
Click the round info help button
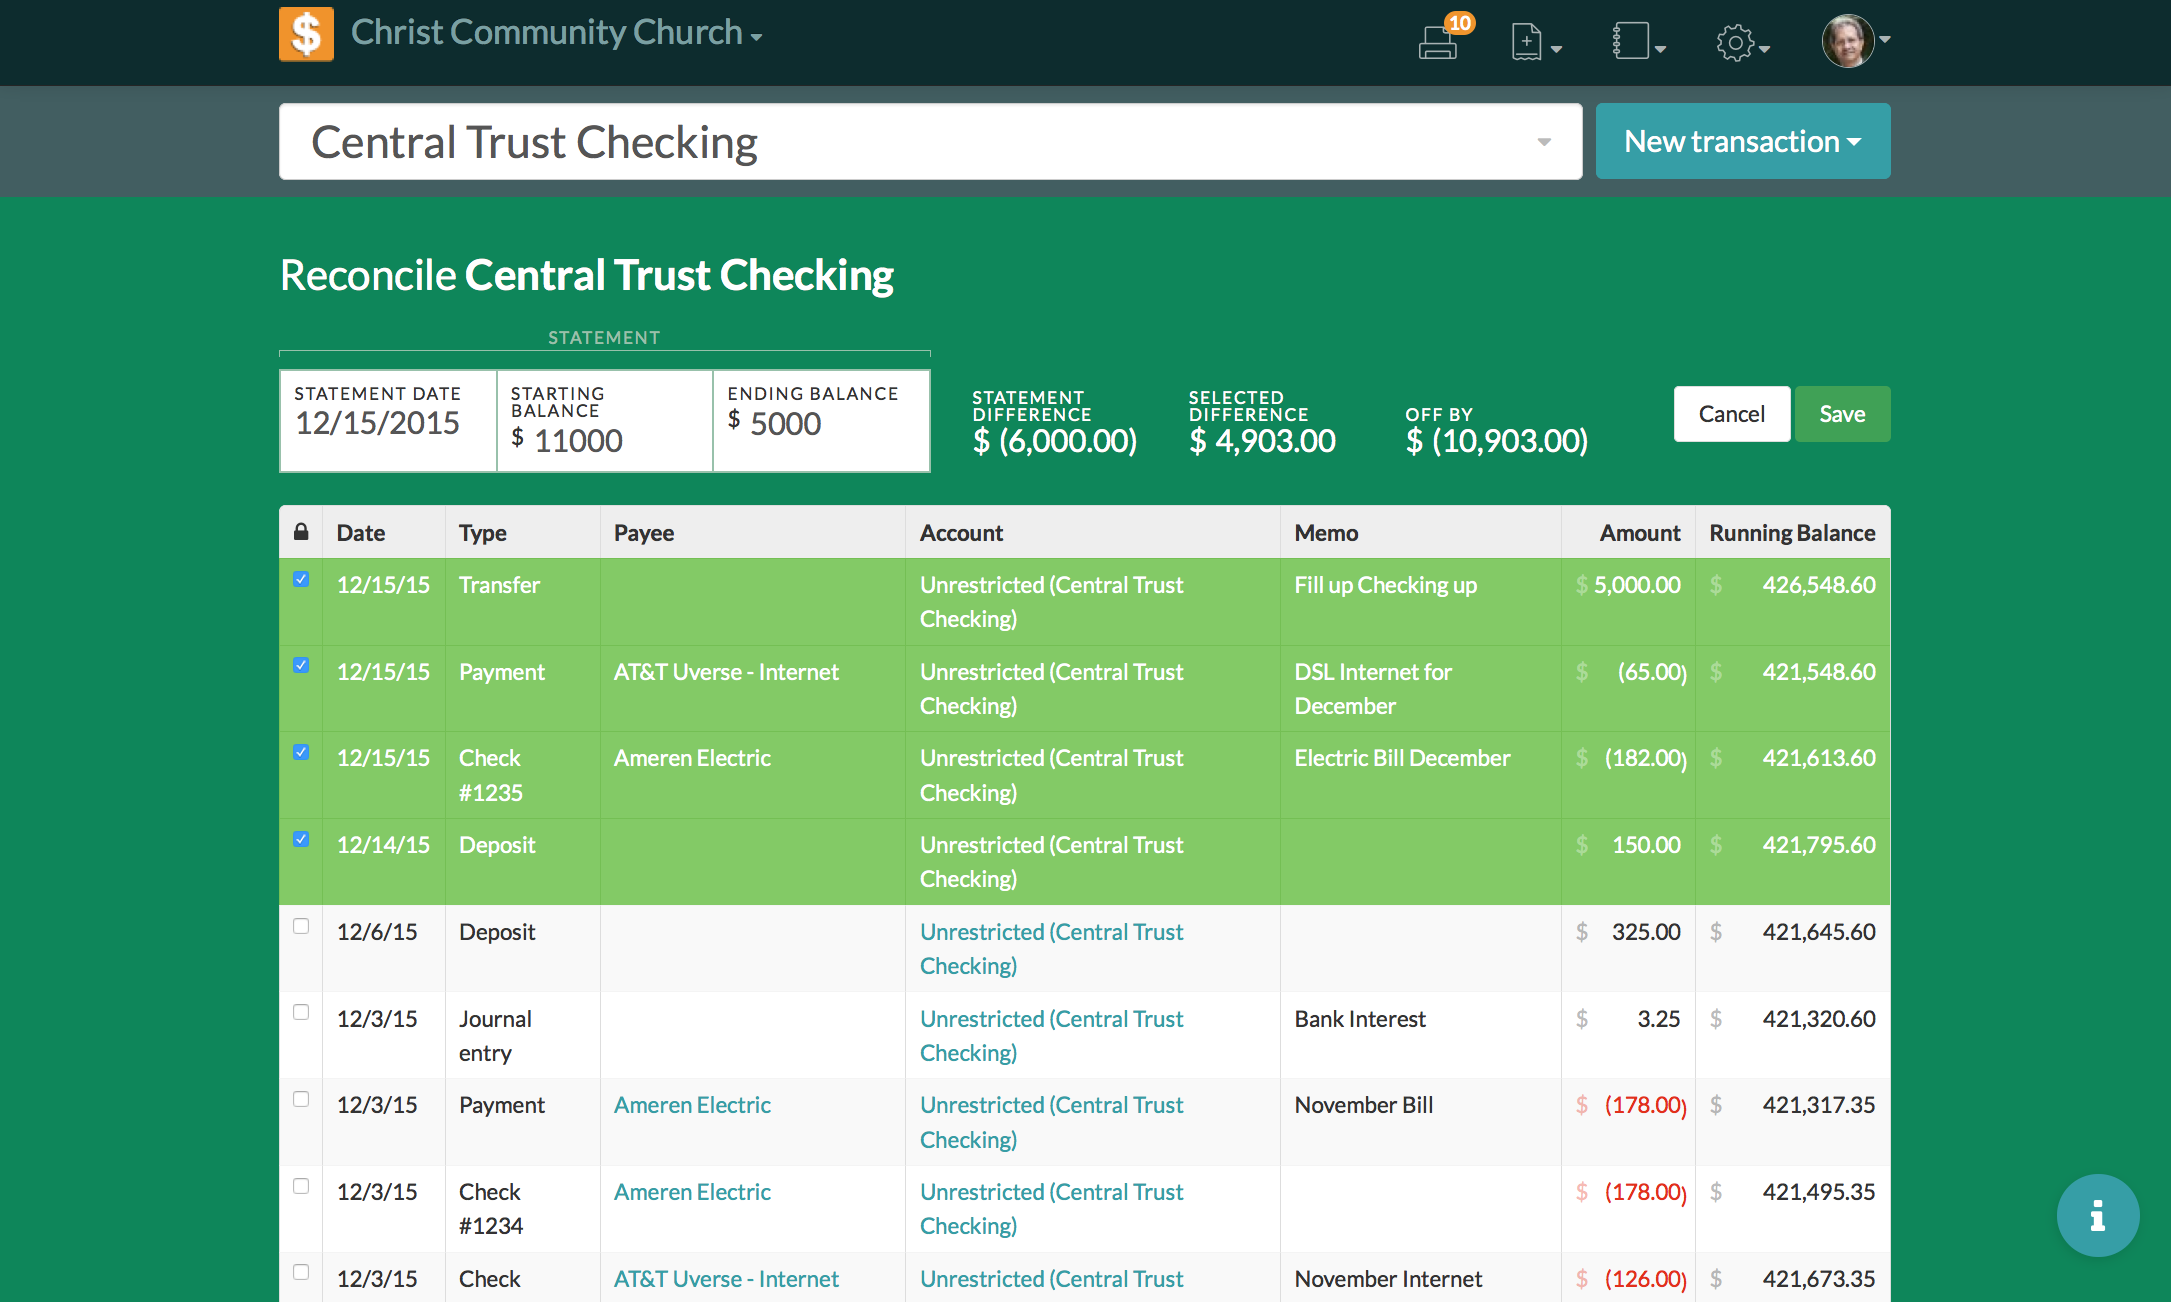point(2097,1215)
